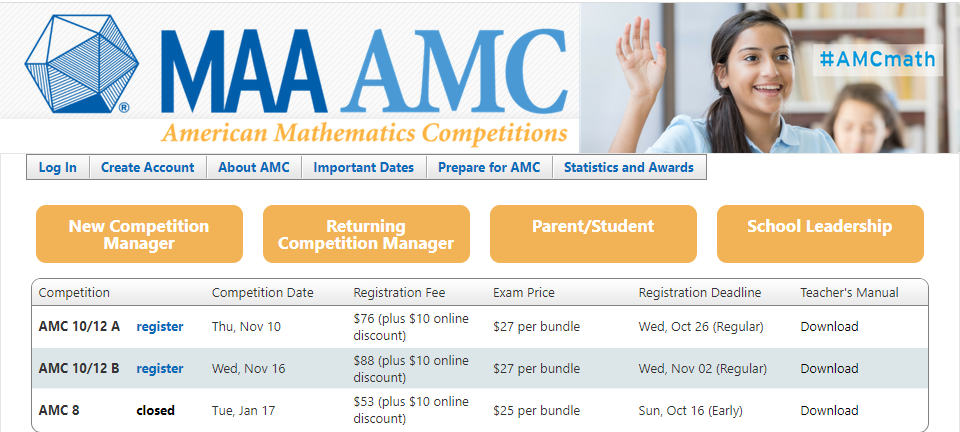Download AMC 10/12 A Teacher's Manual
Screen dimensions: 960x432
pos(829,326)
